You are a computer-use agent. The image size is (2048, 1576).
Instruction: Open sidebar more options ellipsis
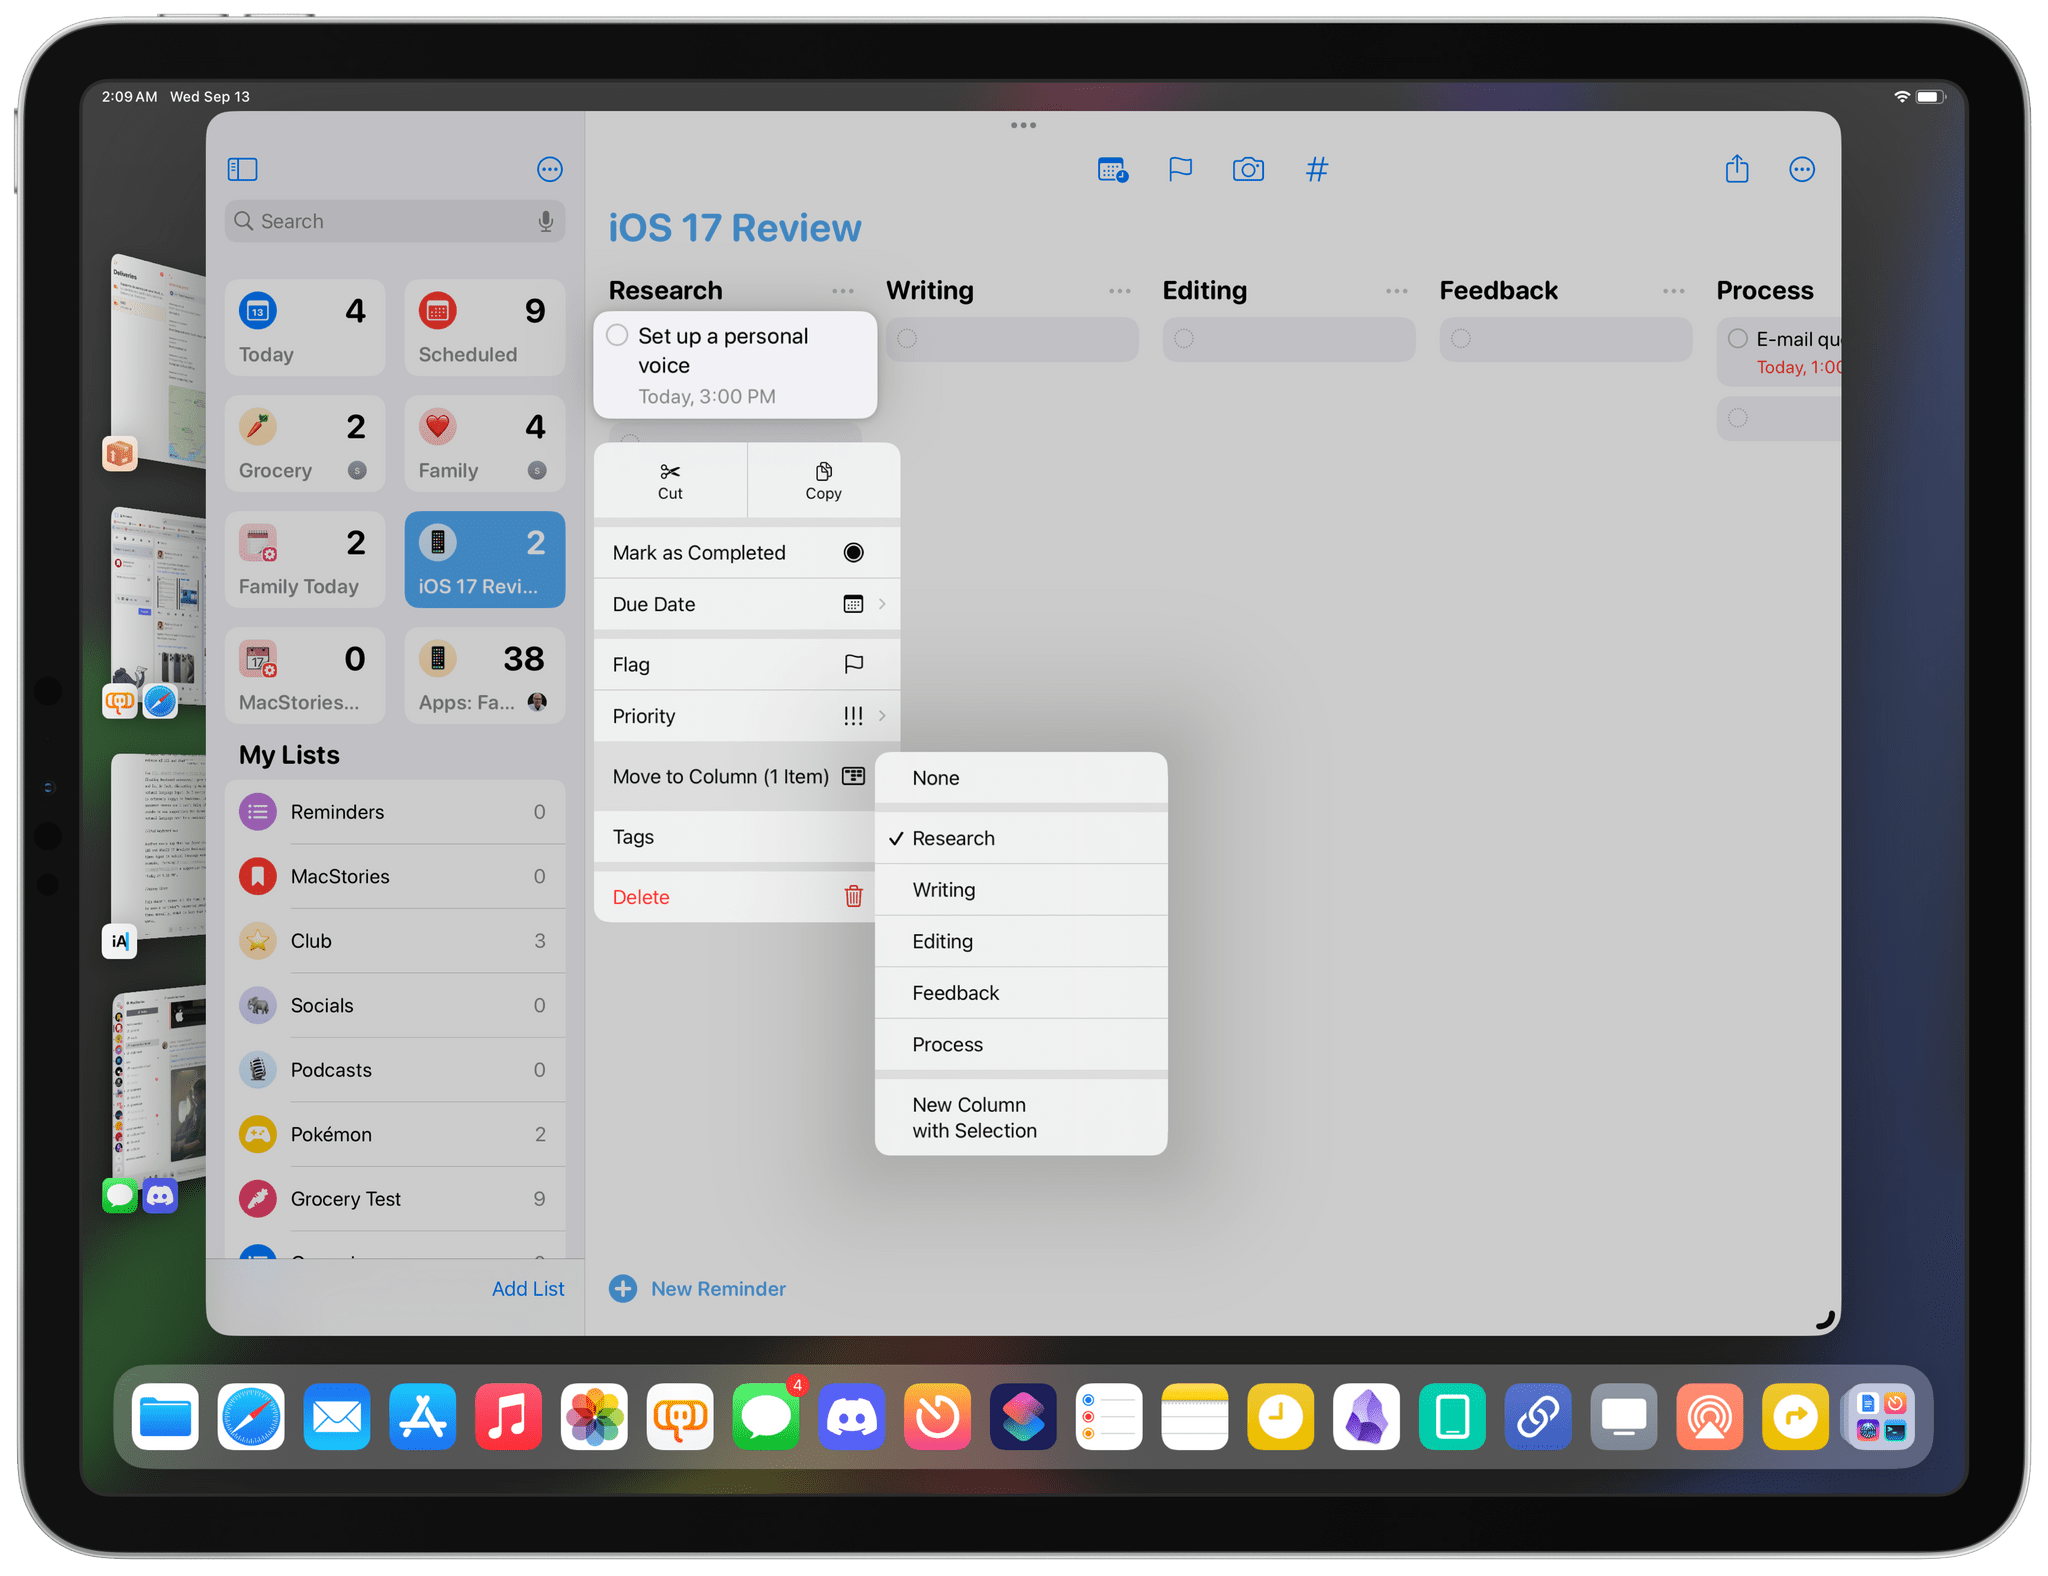tap(549, 169)
